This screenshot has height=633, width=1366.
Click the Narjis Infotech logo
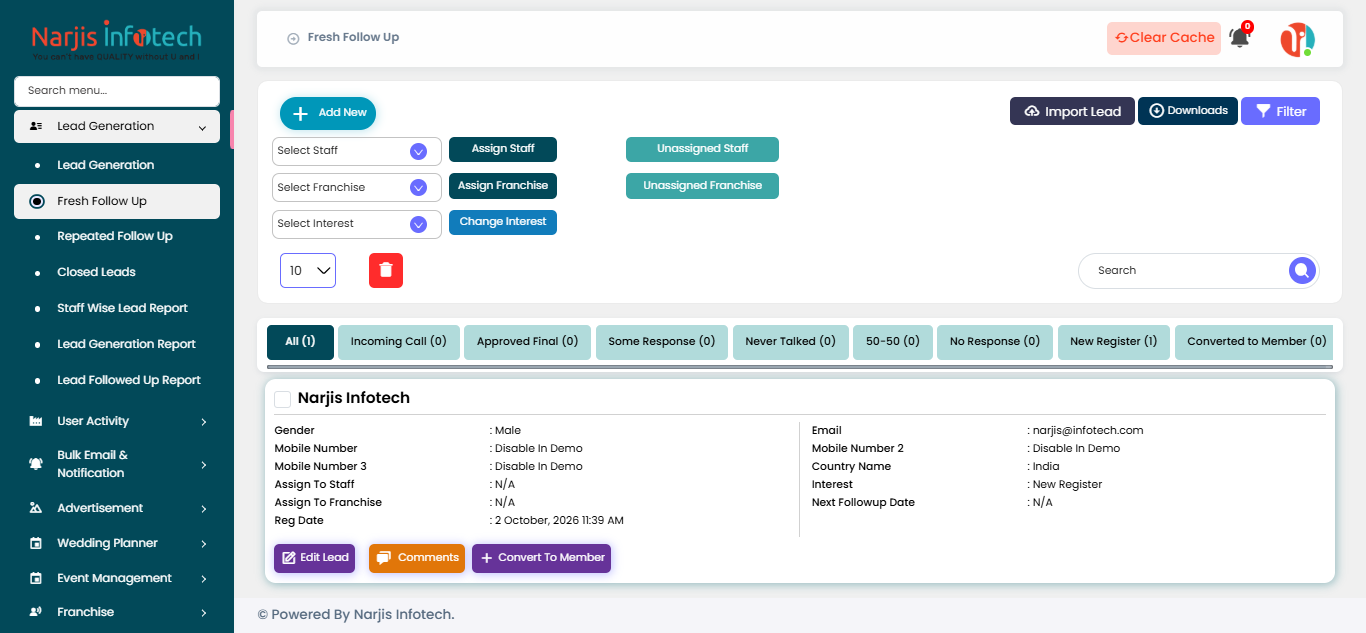coord(116,41)
